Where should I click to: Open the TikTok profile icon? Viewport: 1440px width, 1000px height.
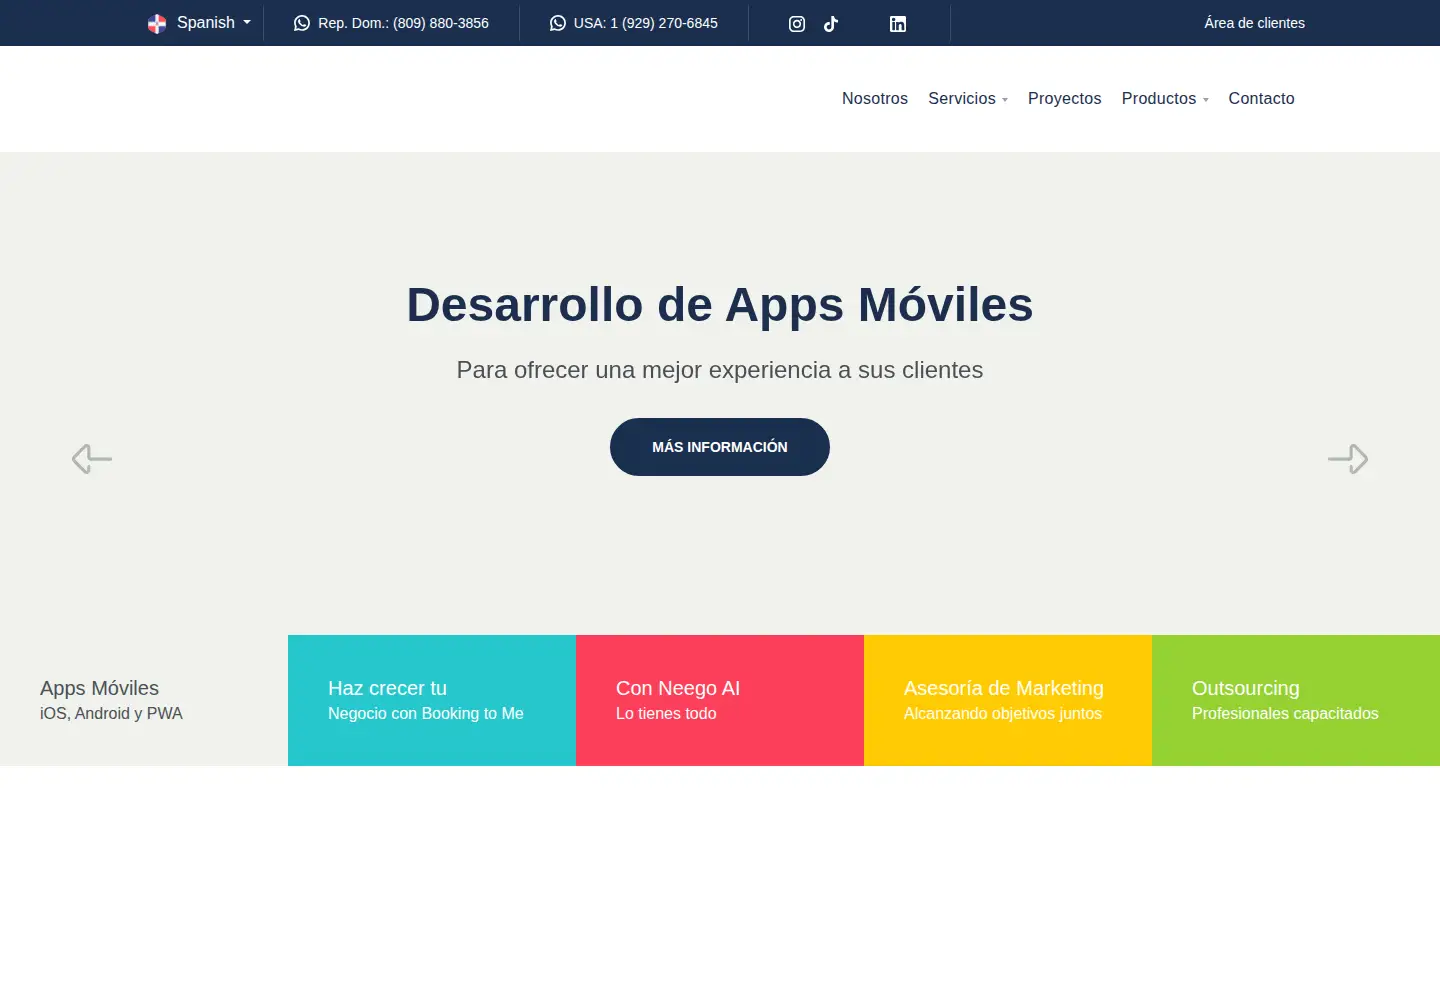pyautogui.click(x=831, y=24)
